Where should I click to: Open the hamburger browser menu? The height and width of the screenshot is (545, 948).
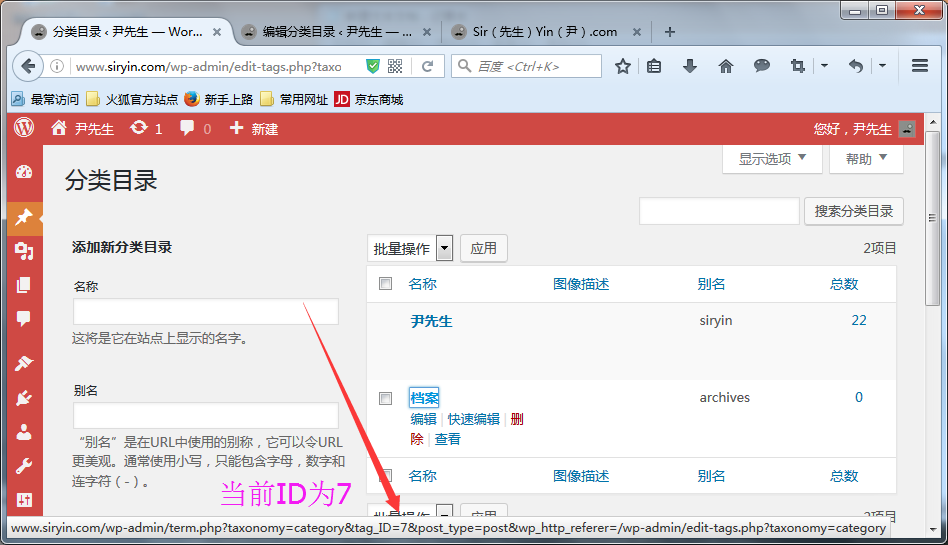[920, 66]
